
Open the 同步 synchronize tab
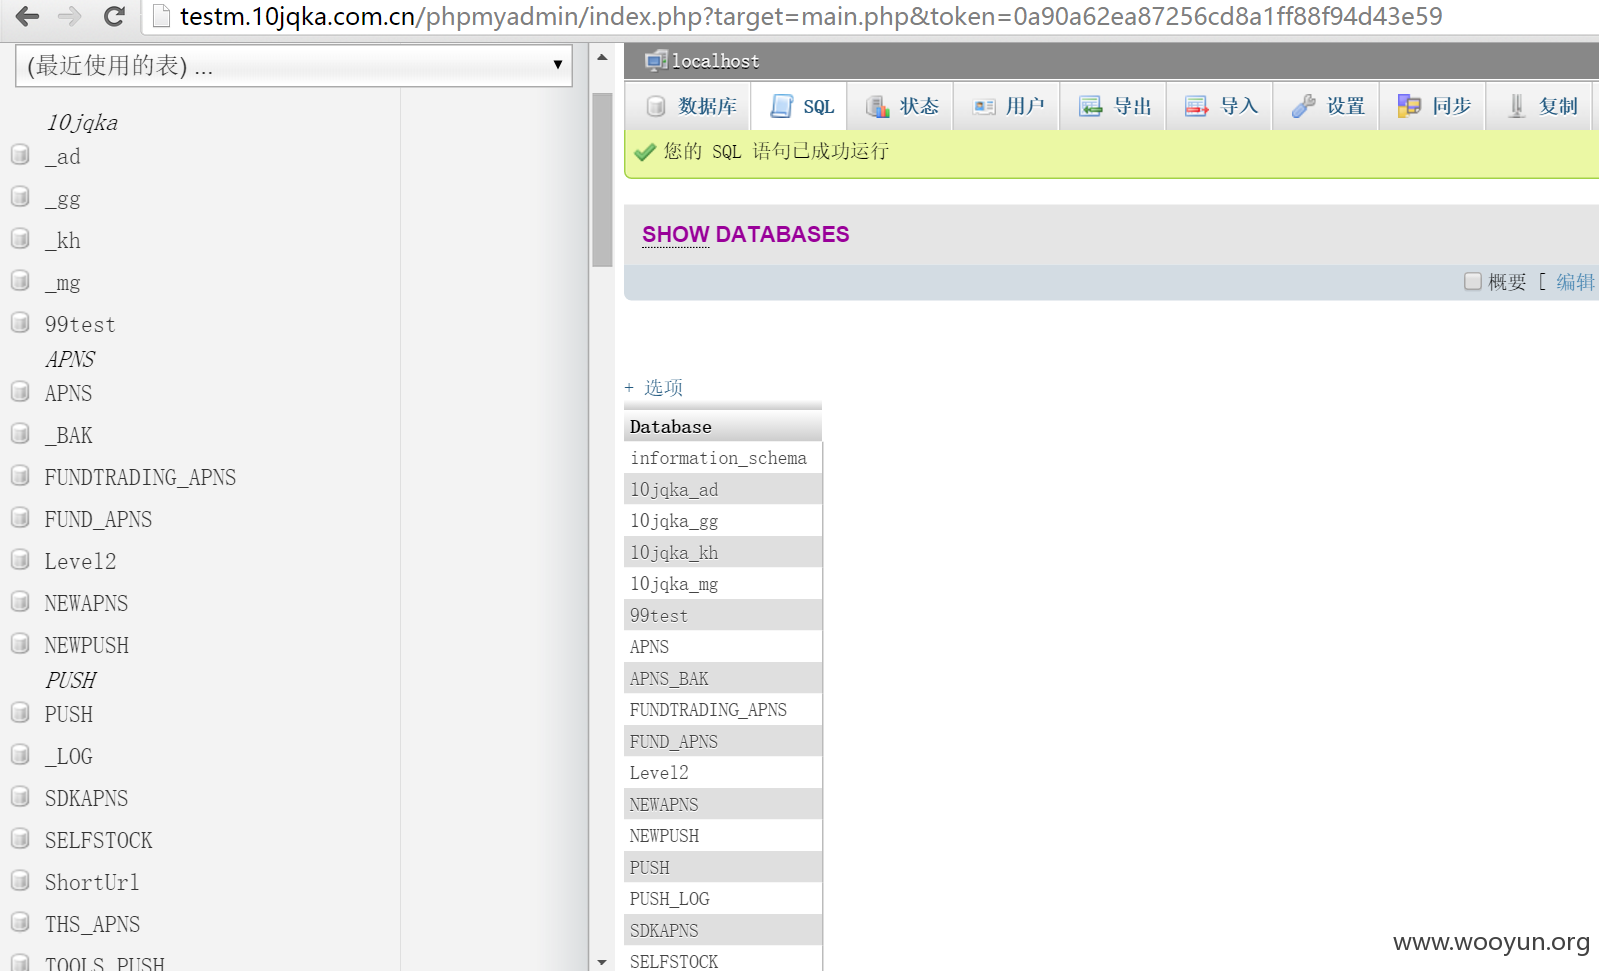pyautogui.click(x=1434, y=106)
